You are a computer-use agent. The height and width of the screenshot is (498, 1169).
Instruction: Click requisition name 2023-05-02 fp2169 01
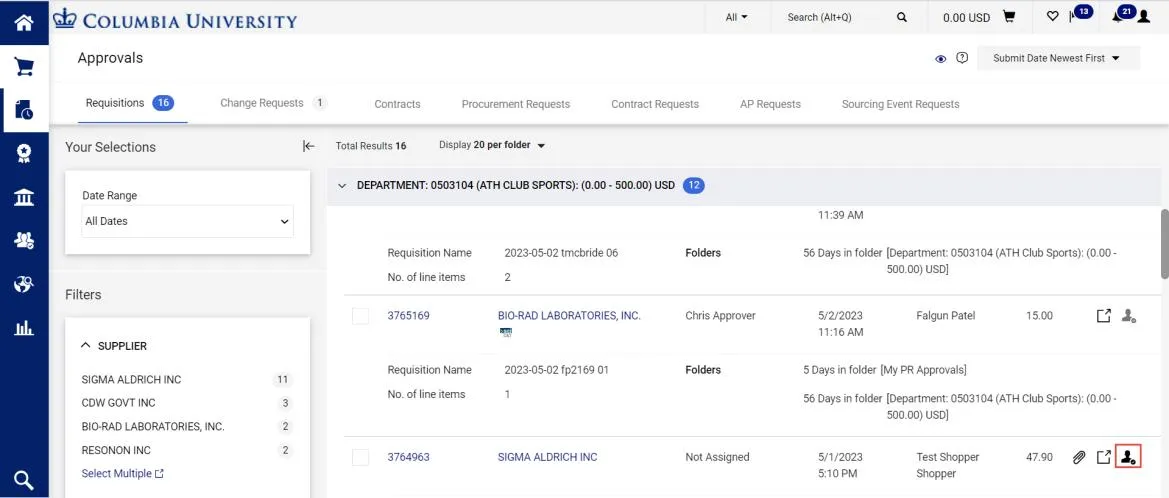[x=557, y=370]
